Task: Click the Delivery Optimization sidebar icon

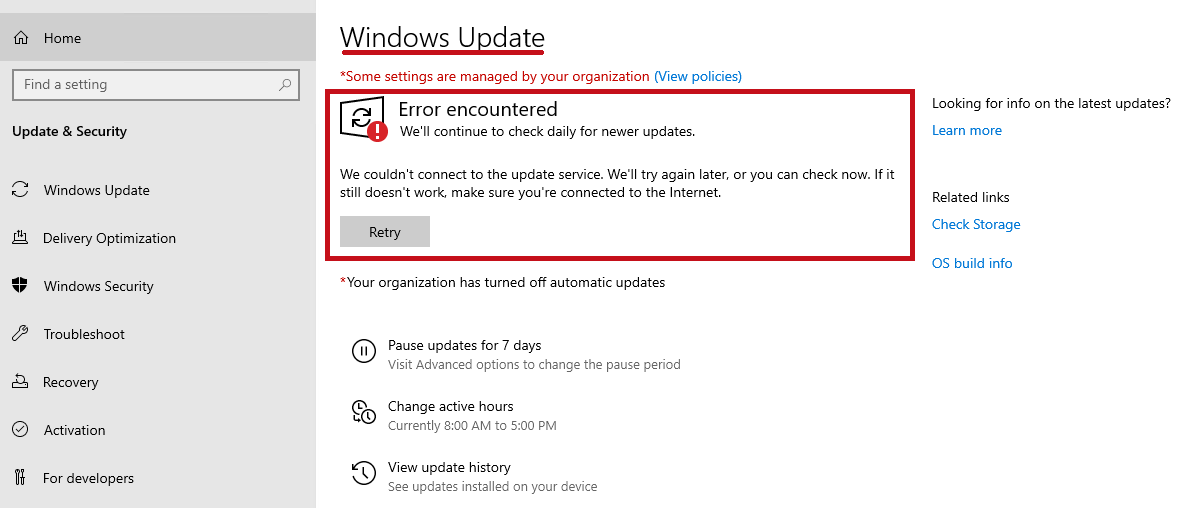Action: tap(20, 238)
